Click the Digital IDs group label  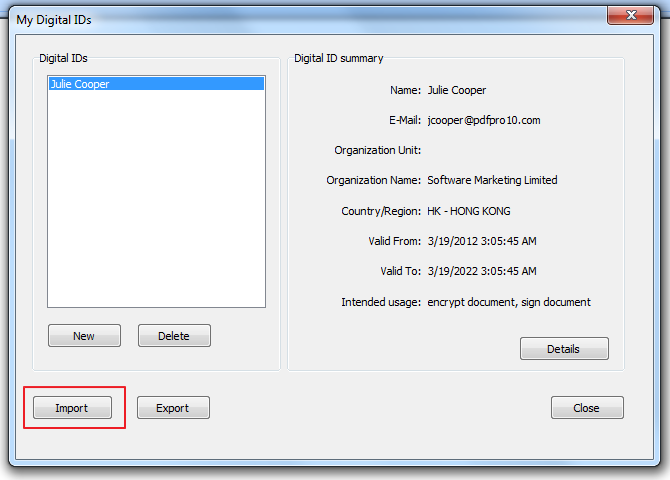click(63, 59)
